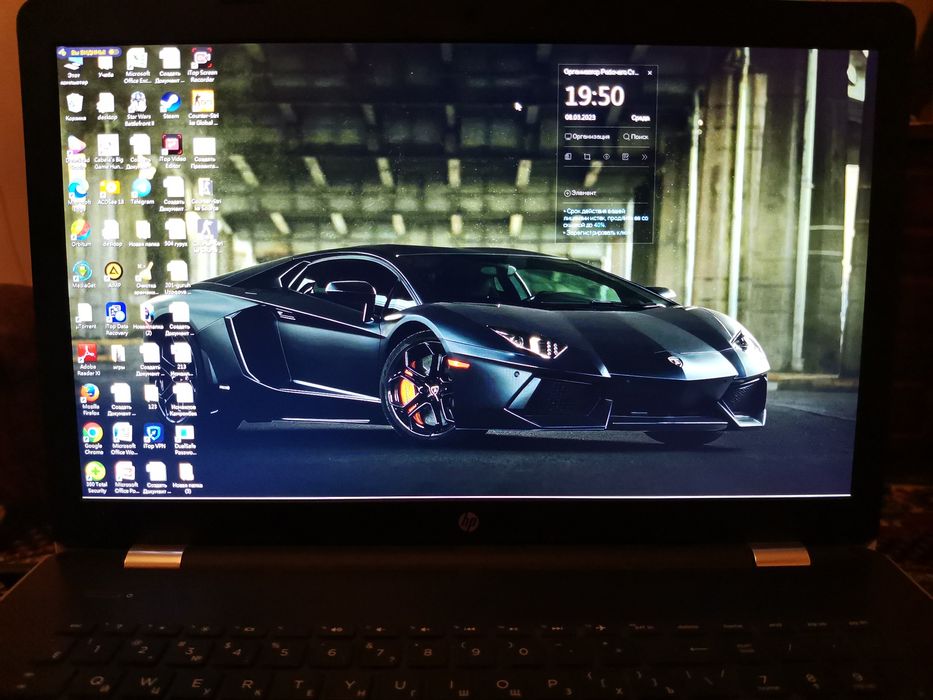Open Microsoft Office Word shortcut

coord(123,439)
